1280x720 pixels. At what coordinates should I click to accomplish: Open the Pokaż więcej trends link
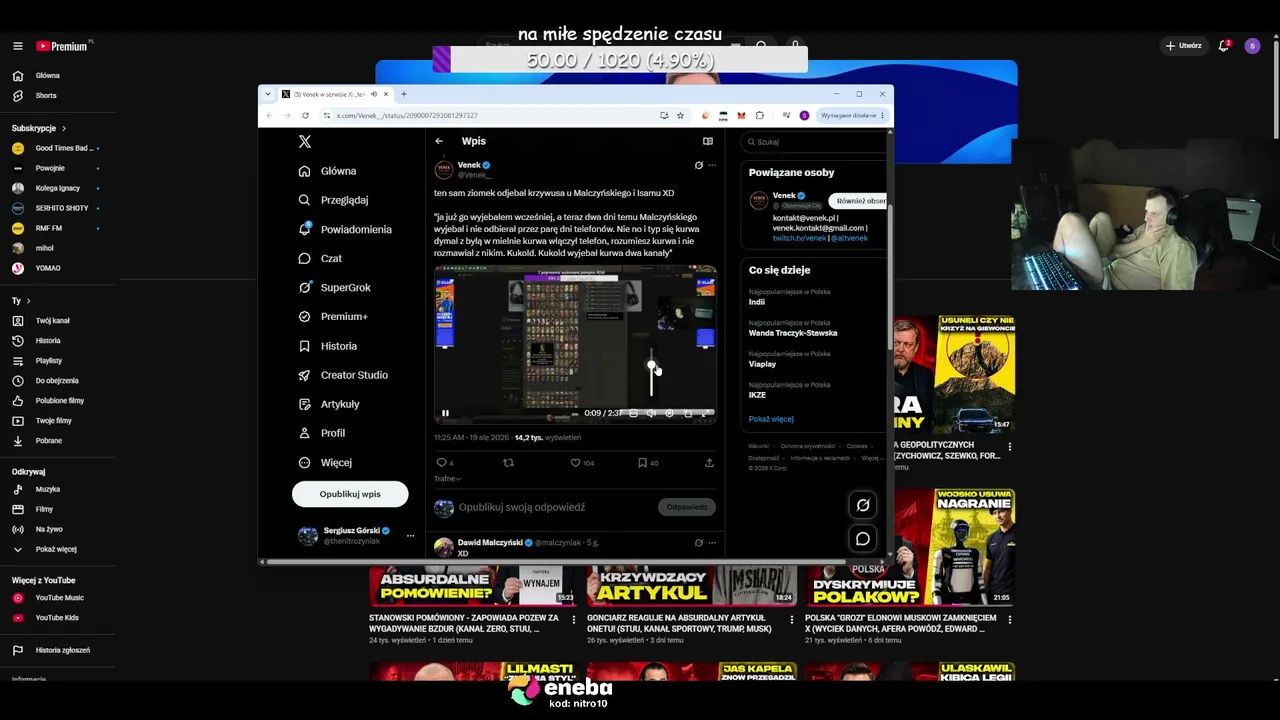click(771, 419)
